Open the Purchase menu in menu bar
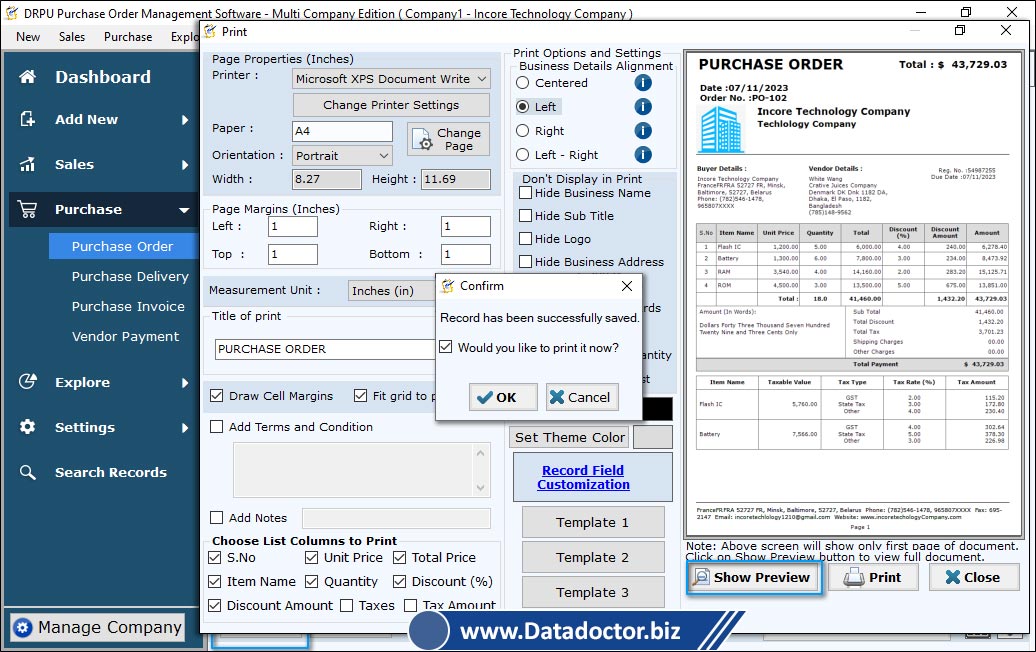 (128, 37)
